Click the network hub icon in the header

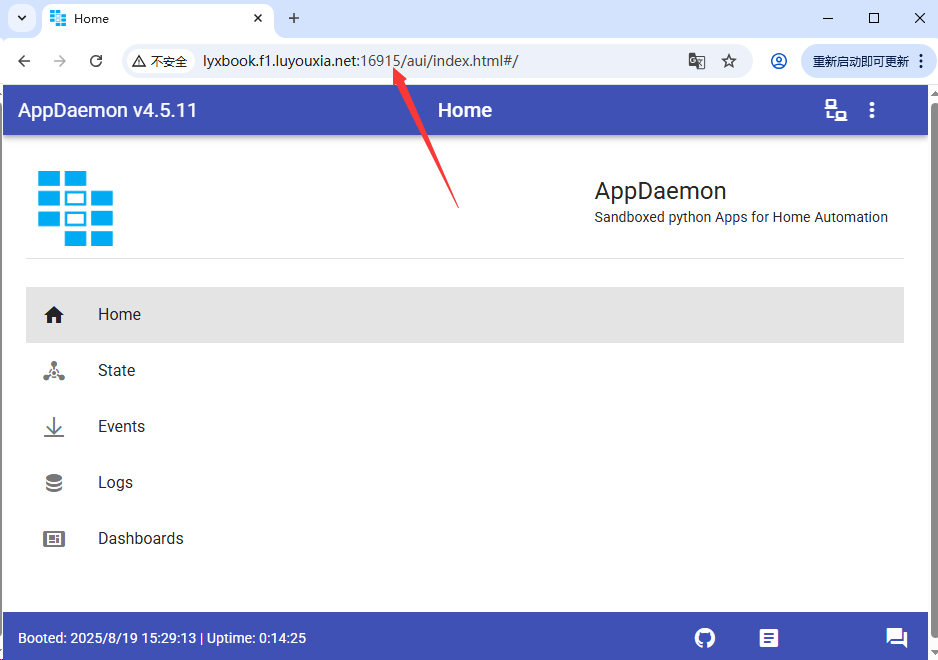point(835,110)
